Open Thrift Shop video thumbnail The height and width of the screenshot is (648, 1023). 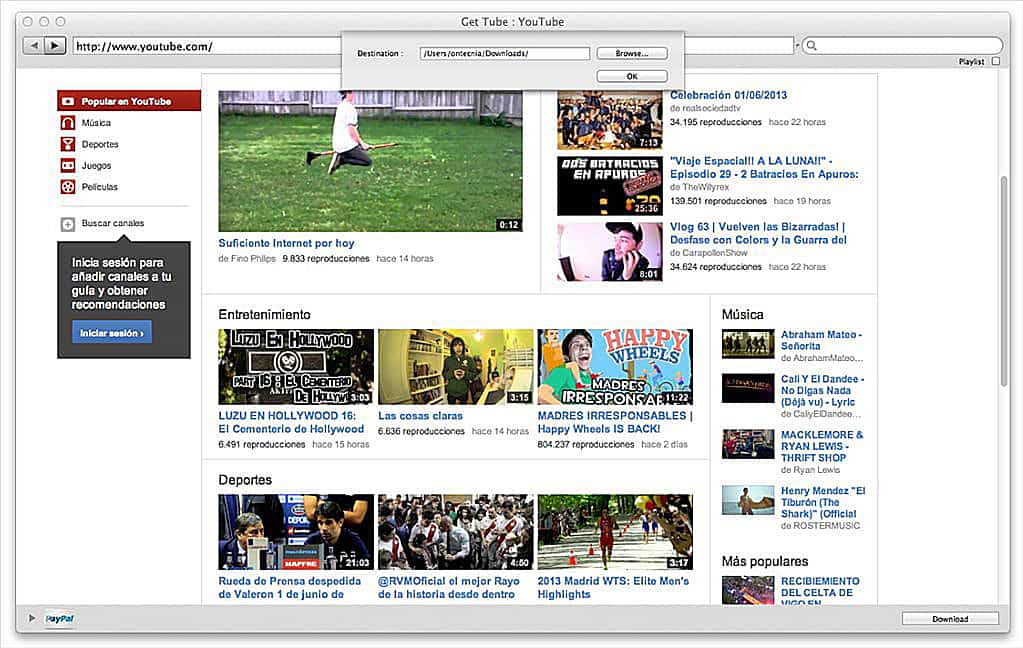(x=748, y=444)
